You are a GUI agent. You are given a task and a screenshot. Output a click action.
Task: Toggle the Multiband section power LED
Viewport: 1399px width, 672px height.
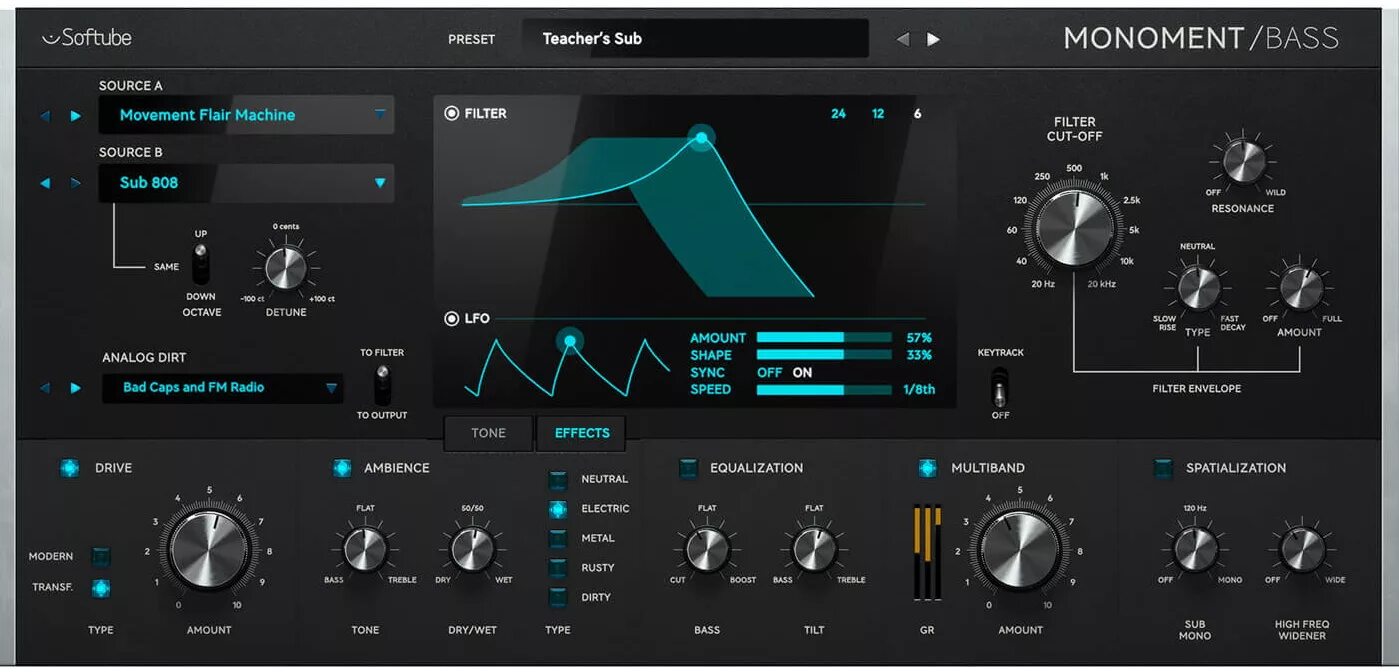tap(927, 468)
